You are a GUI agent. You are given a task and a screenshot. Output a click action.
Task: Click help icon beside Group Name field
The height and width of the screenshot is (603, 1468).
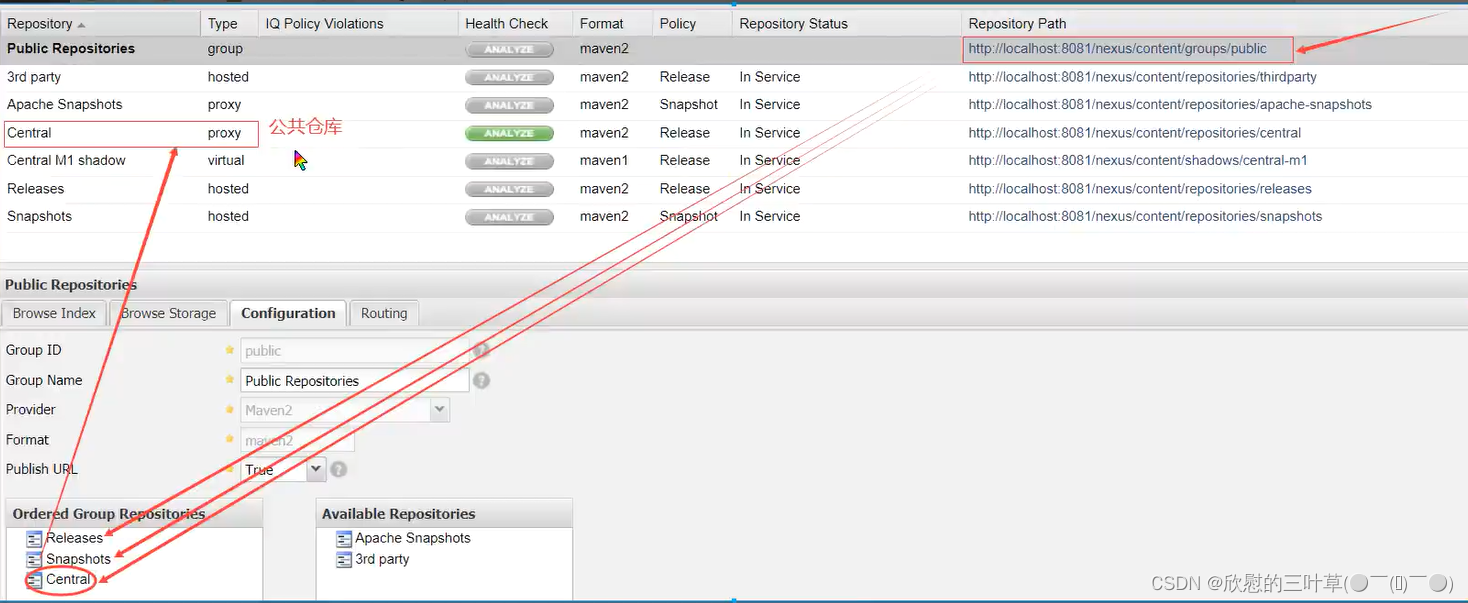coord(481,381)
